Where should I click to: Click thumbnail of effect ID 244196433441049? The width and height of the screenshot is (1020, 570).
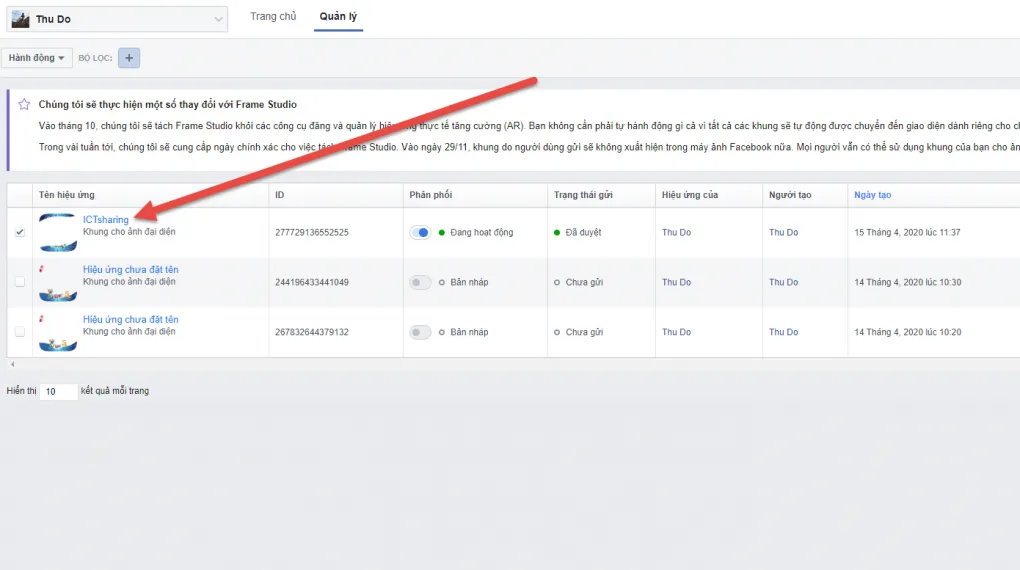point(58,283)
